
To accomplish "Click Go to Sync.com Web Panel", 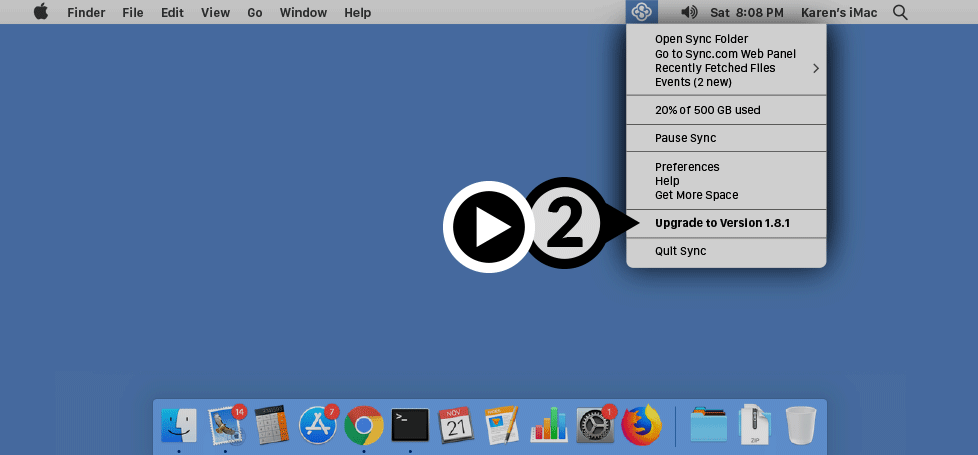I will pyautogui.click(x=725, y=54).
